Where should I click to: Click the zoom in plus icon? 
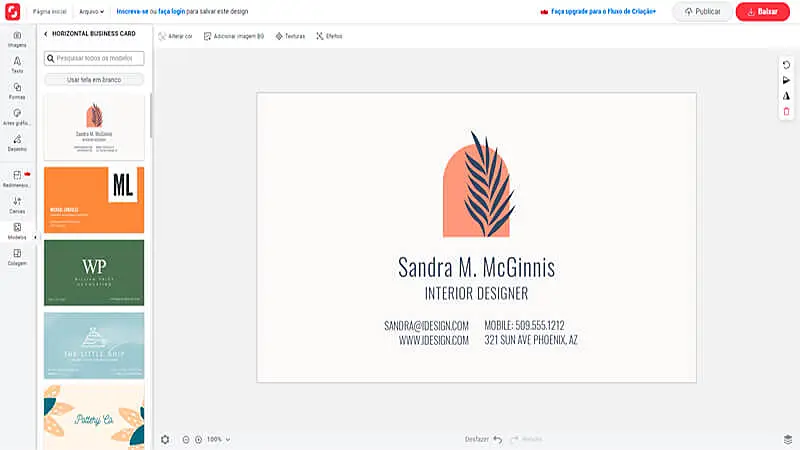point(198,439)
